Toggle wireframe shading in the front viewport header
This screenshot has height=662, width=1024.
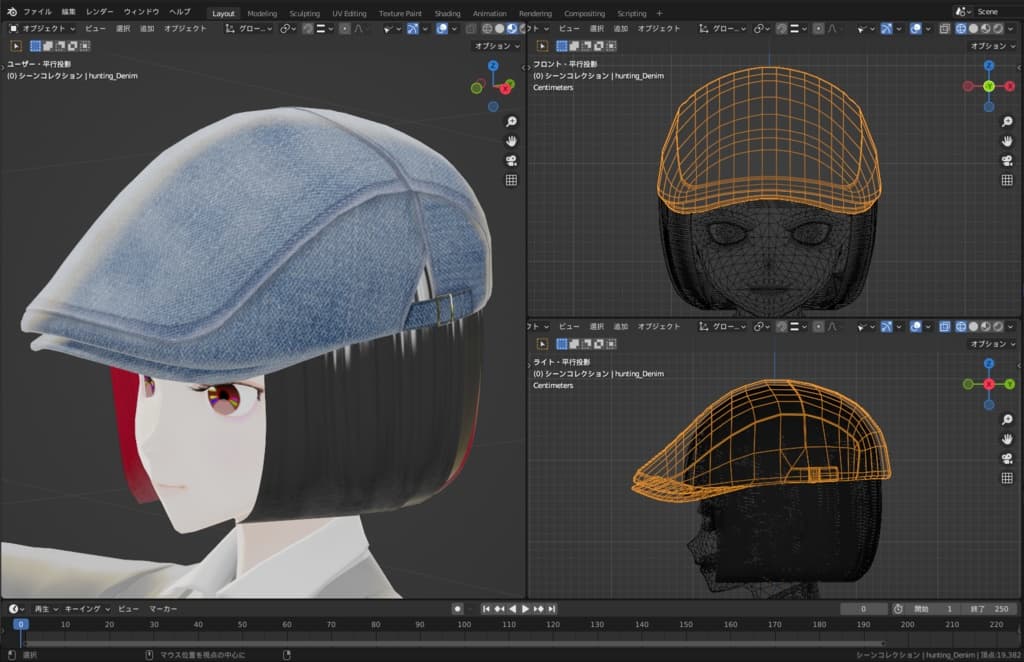coord(959,29)
